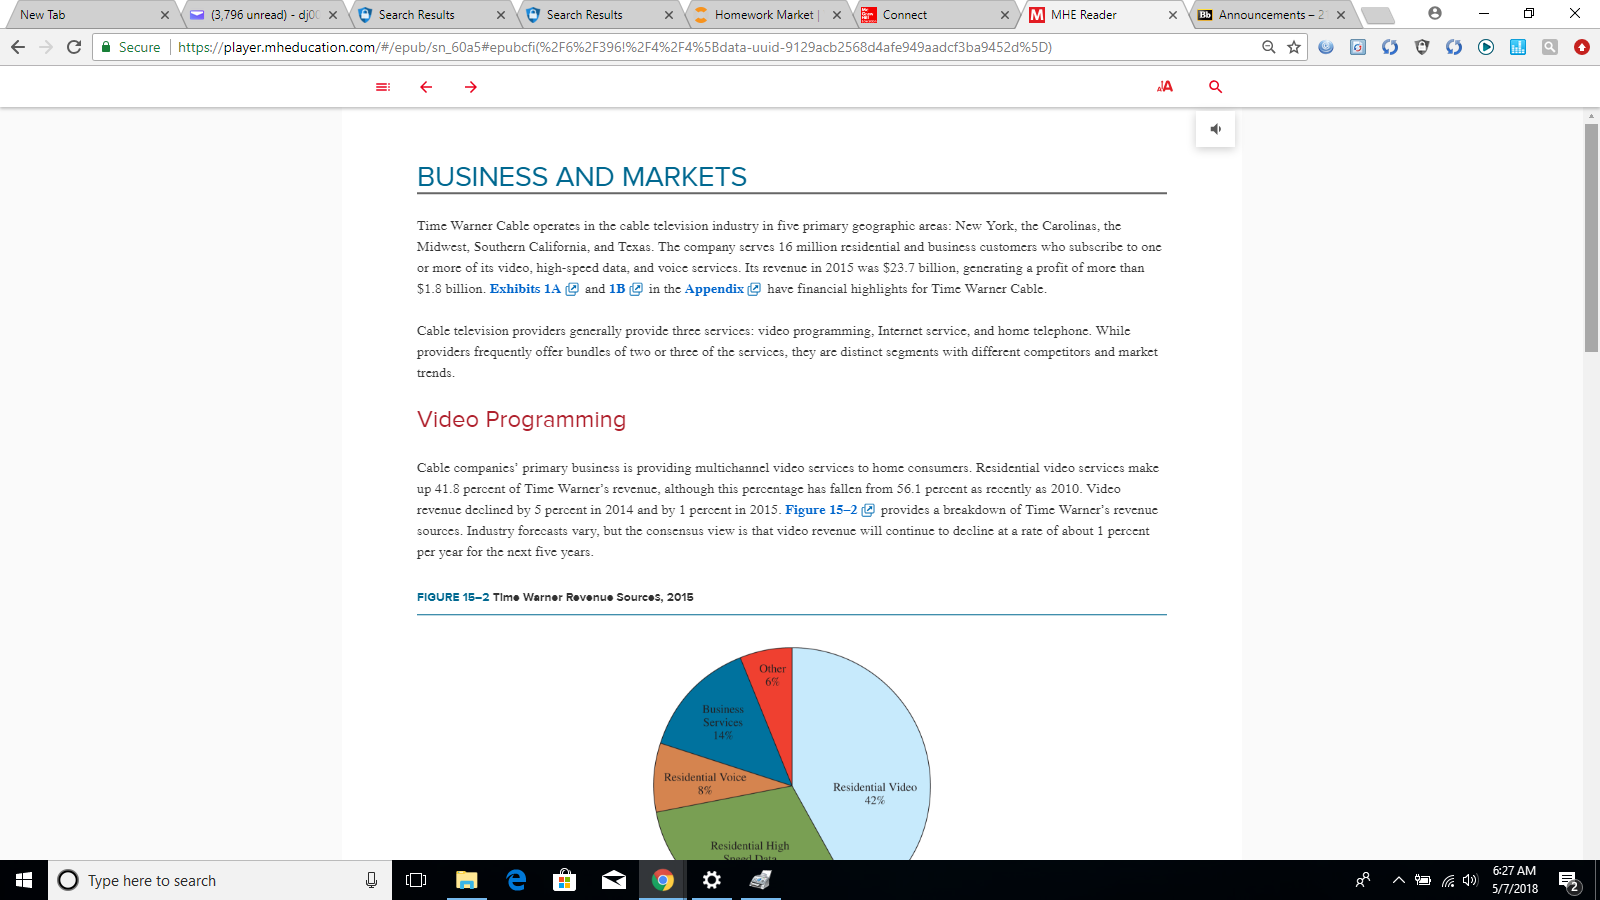Close the Connect tab
Screen dimensions: 1600x900
point(1005,15)
